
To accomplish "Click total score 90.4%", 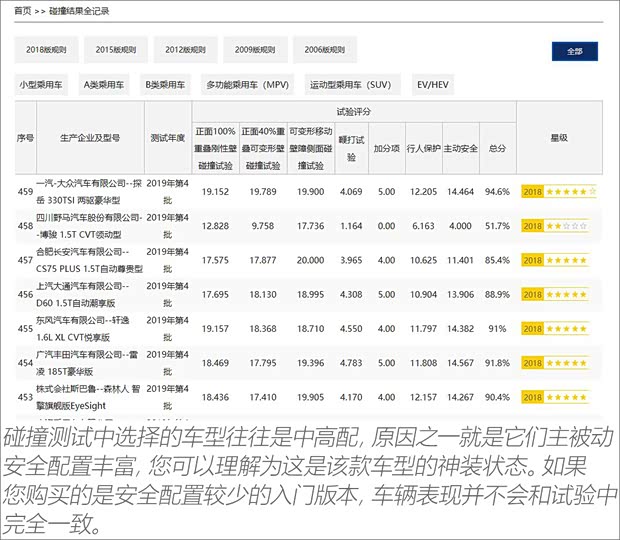I will (497, 397).
